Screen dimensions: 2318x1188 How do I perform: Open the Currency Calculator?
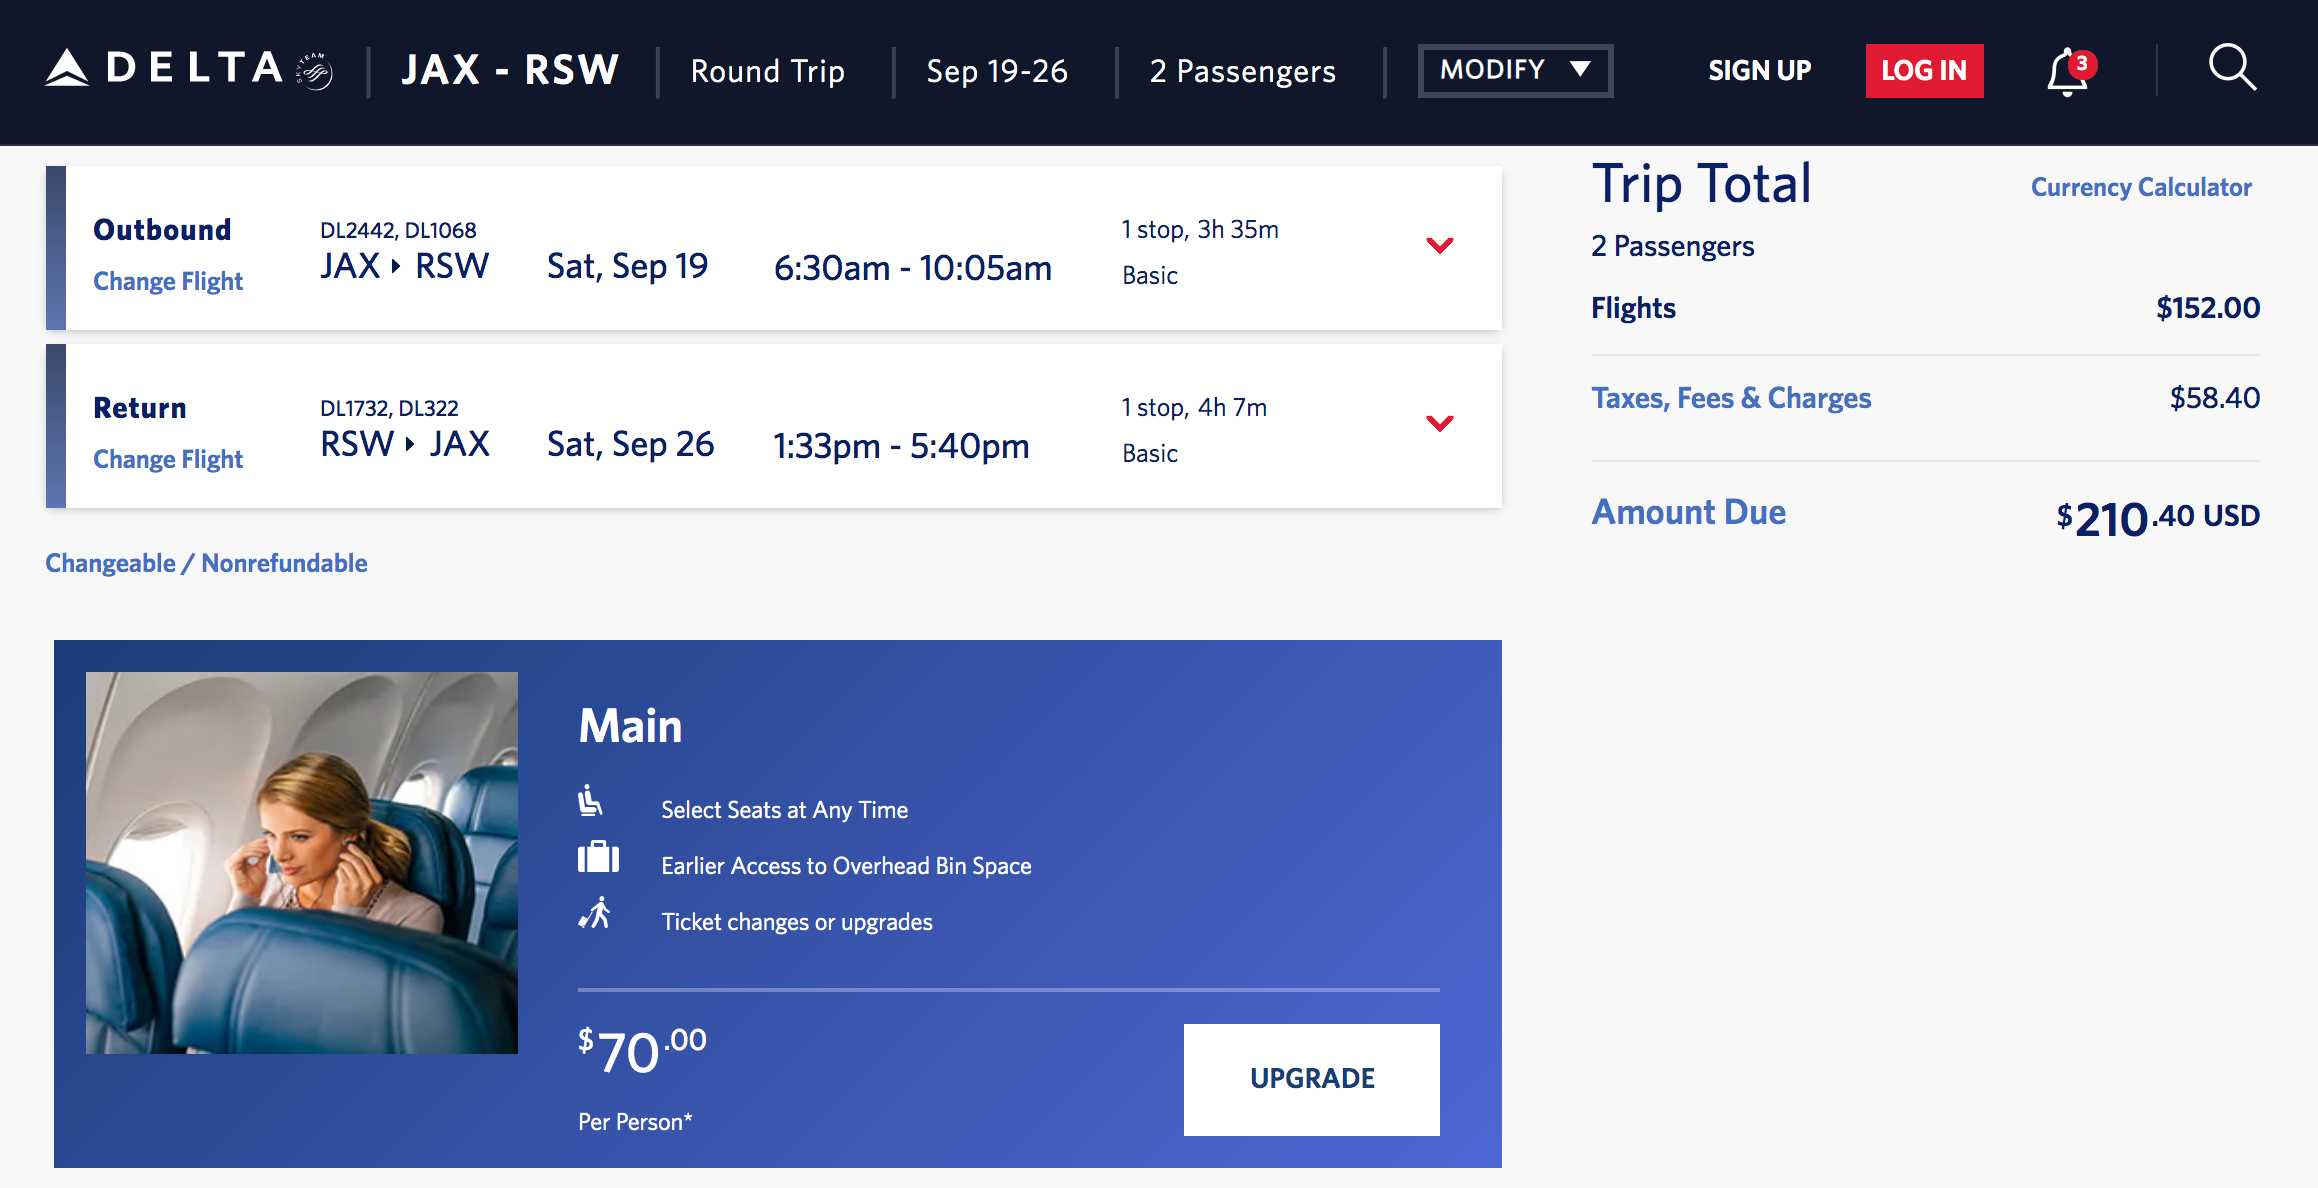click(x=2141, y=187)
